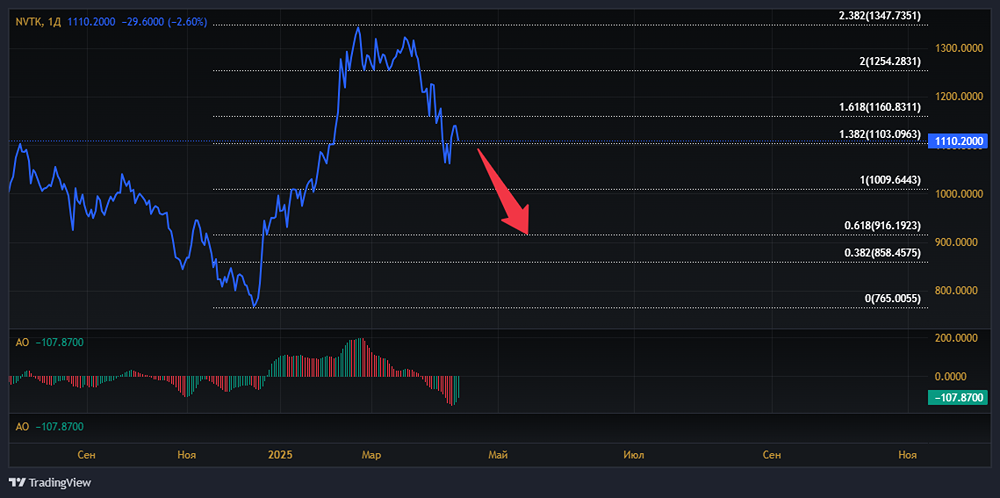Click the 1300.0000 price axis label
This screenshot has height=498, width=1000.
[x=959, y=48]
